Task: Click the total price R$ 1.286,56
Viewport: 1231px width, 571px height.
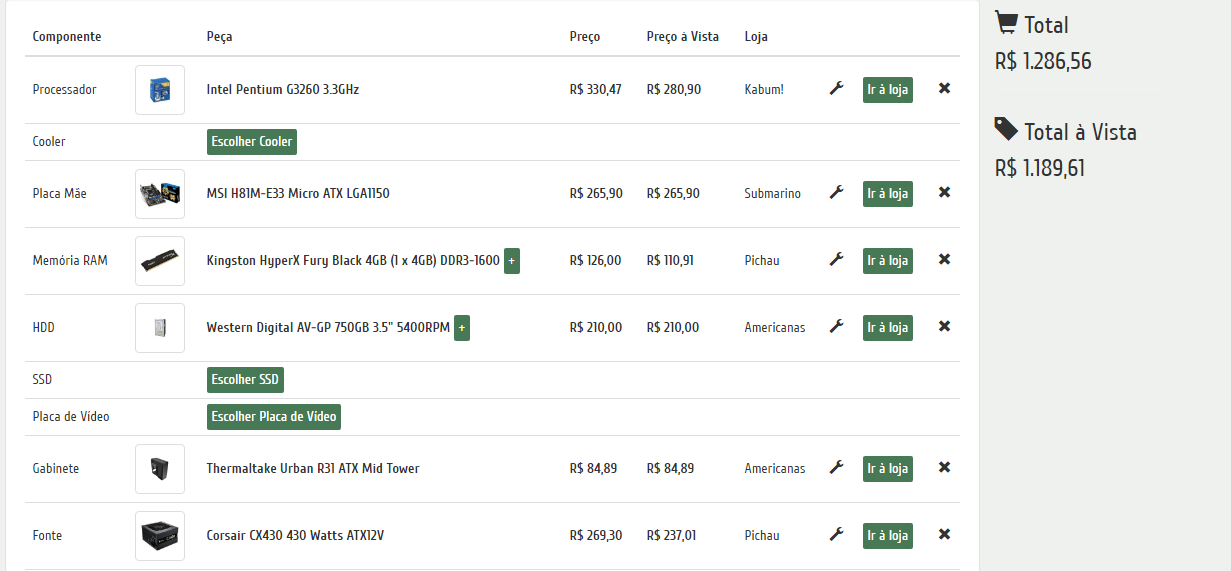Action: coord(1043,61)
